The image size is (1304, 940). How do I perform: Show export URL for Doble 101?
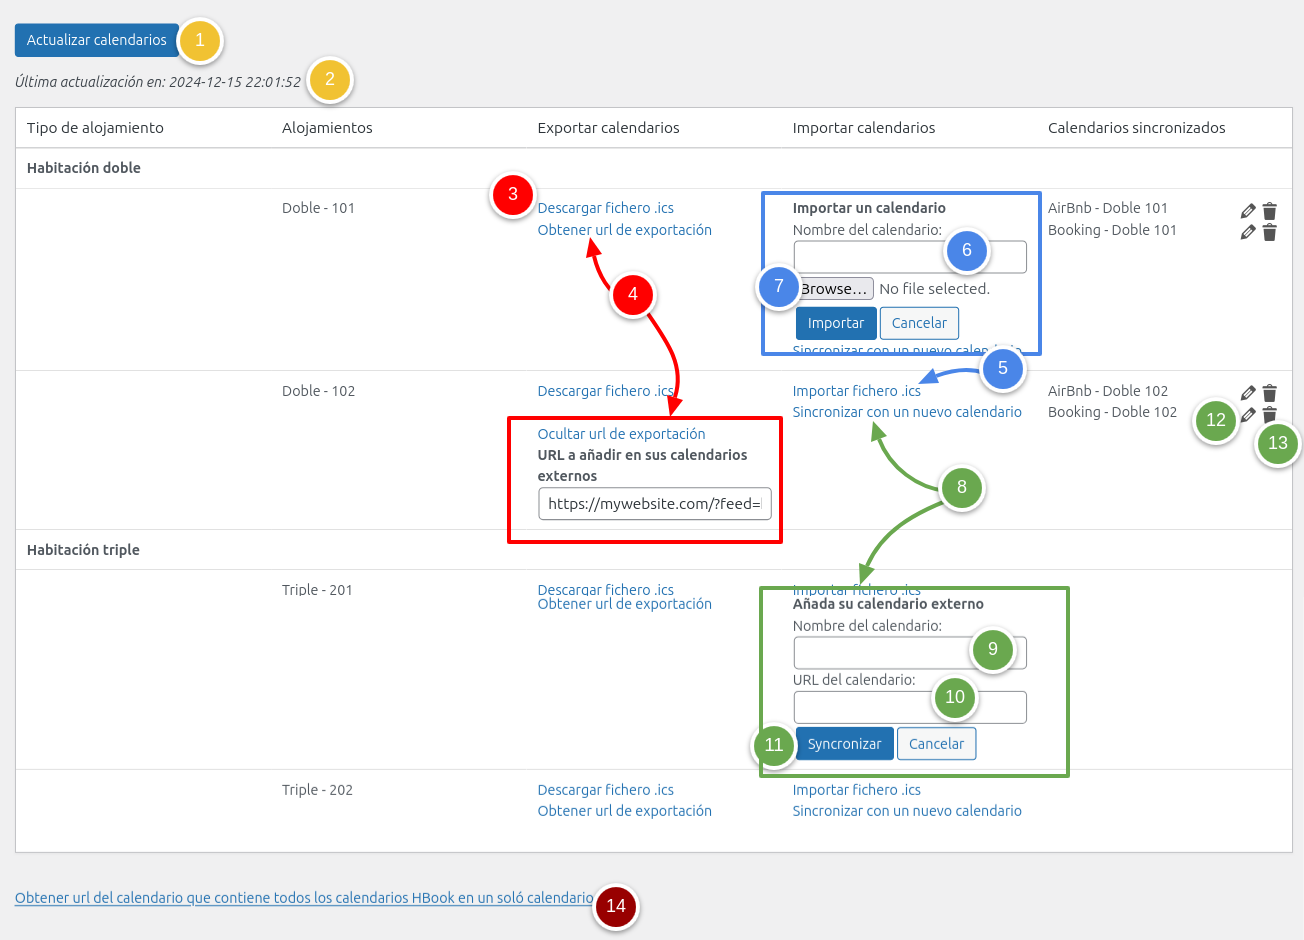tap(624, 230)
